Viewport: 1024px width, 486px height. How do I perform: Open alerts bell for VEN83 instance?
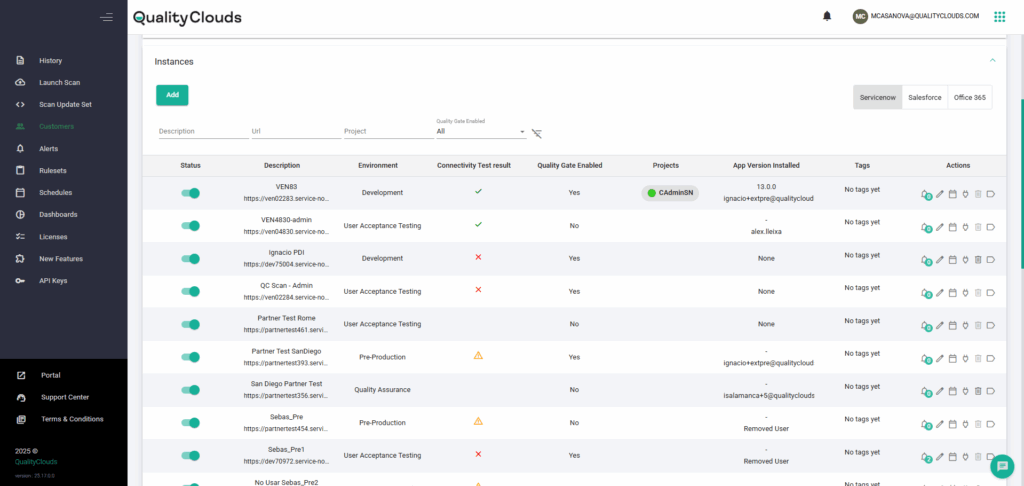(x=924, y=194)
